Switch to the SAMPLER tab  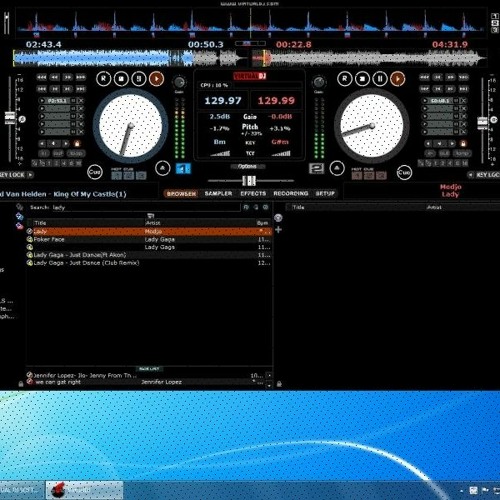point(218,194)
